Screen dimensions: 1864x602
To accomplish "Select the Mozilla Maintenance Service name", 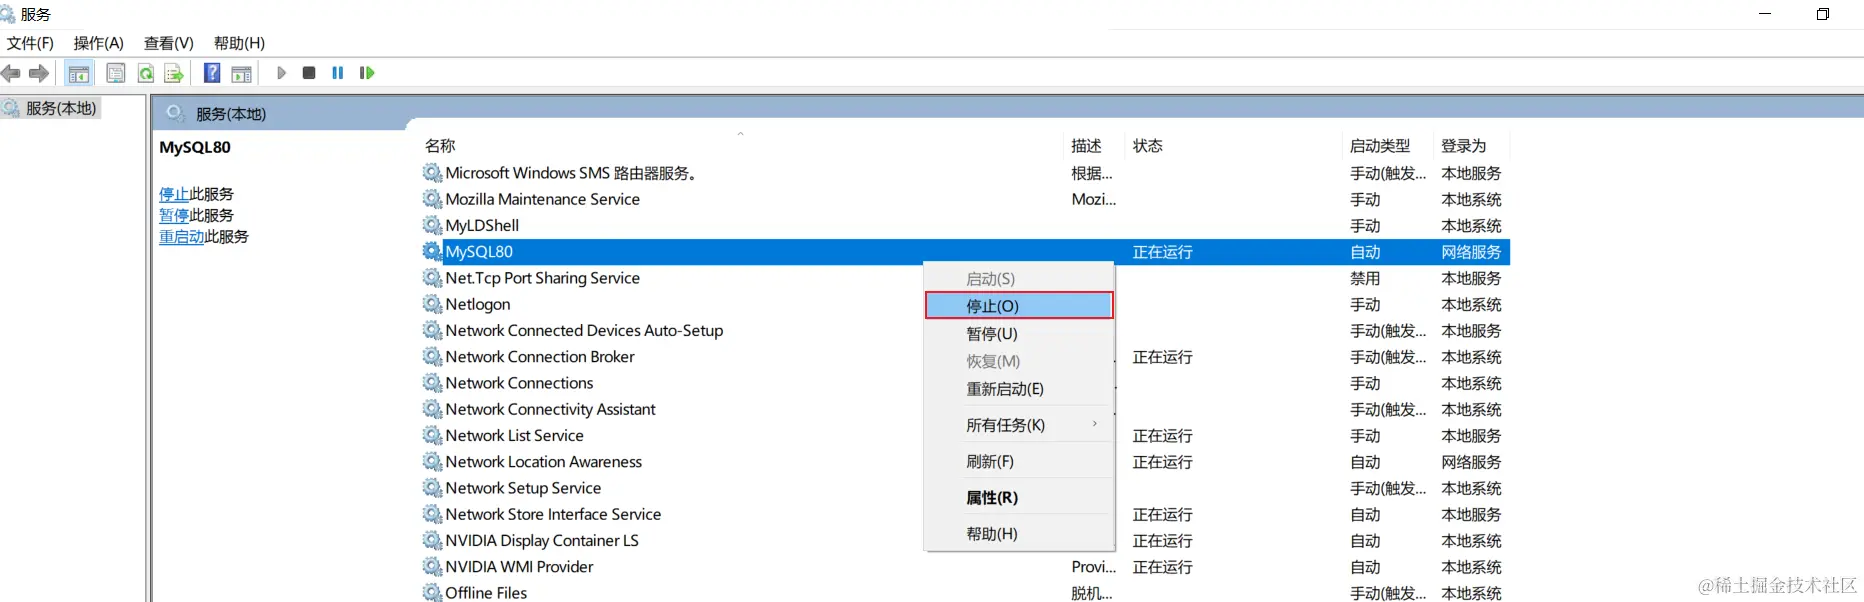I will point(542,199).
